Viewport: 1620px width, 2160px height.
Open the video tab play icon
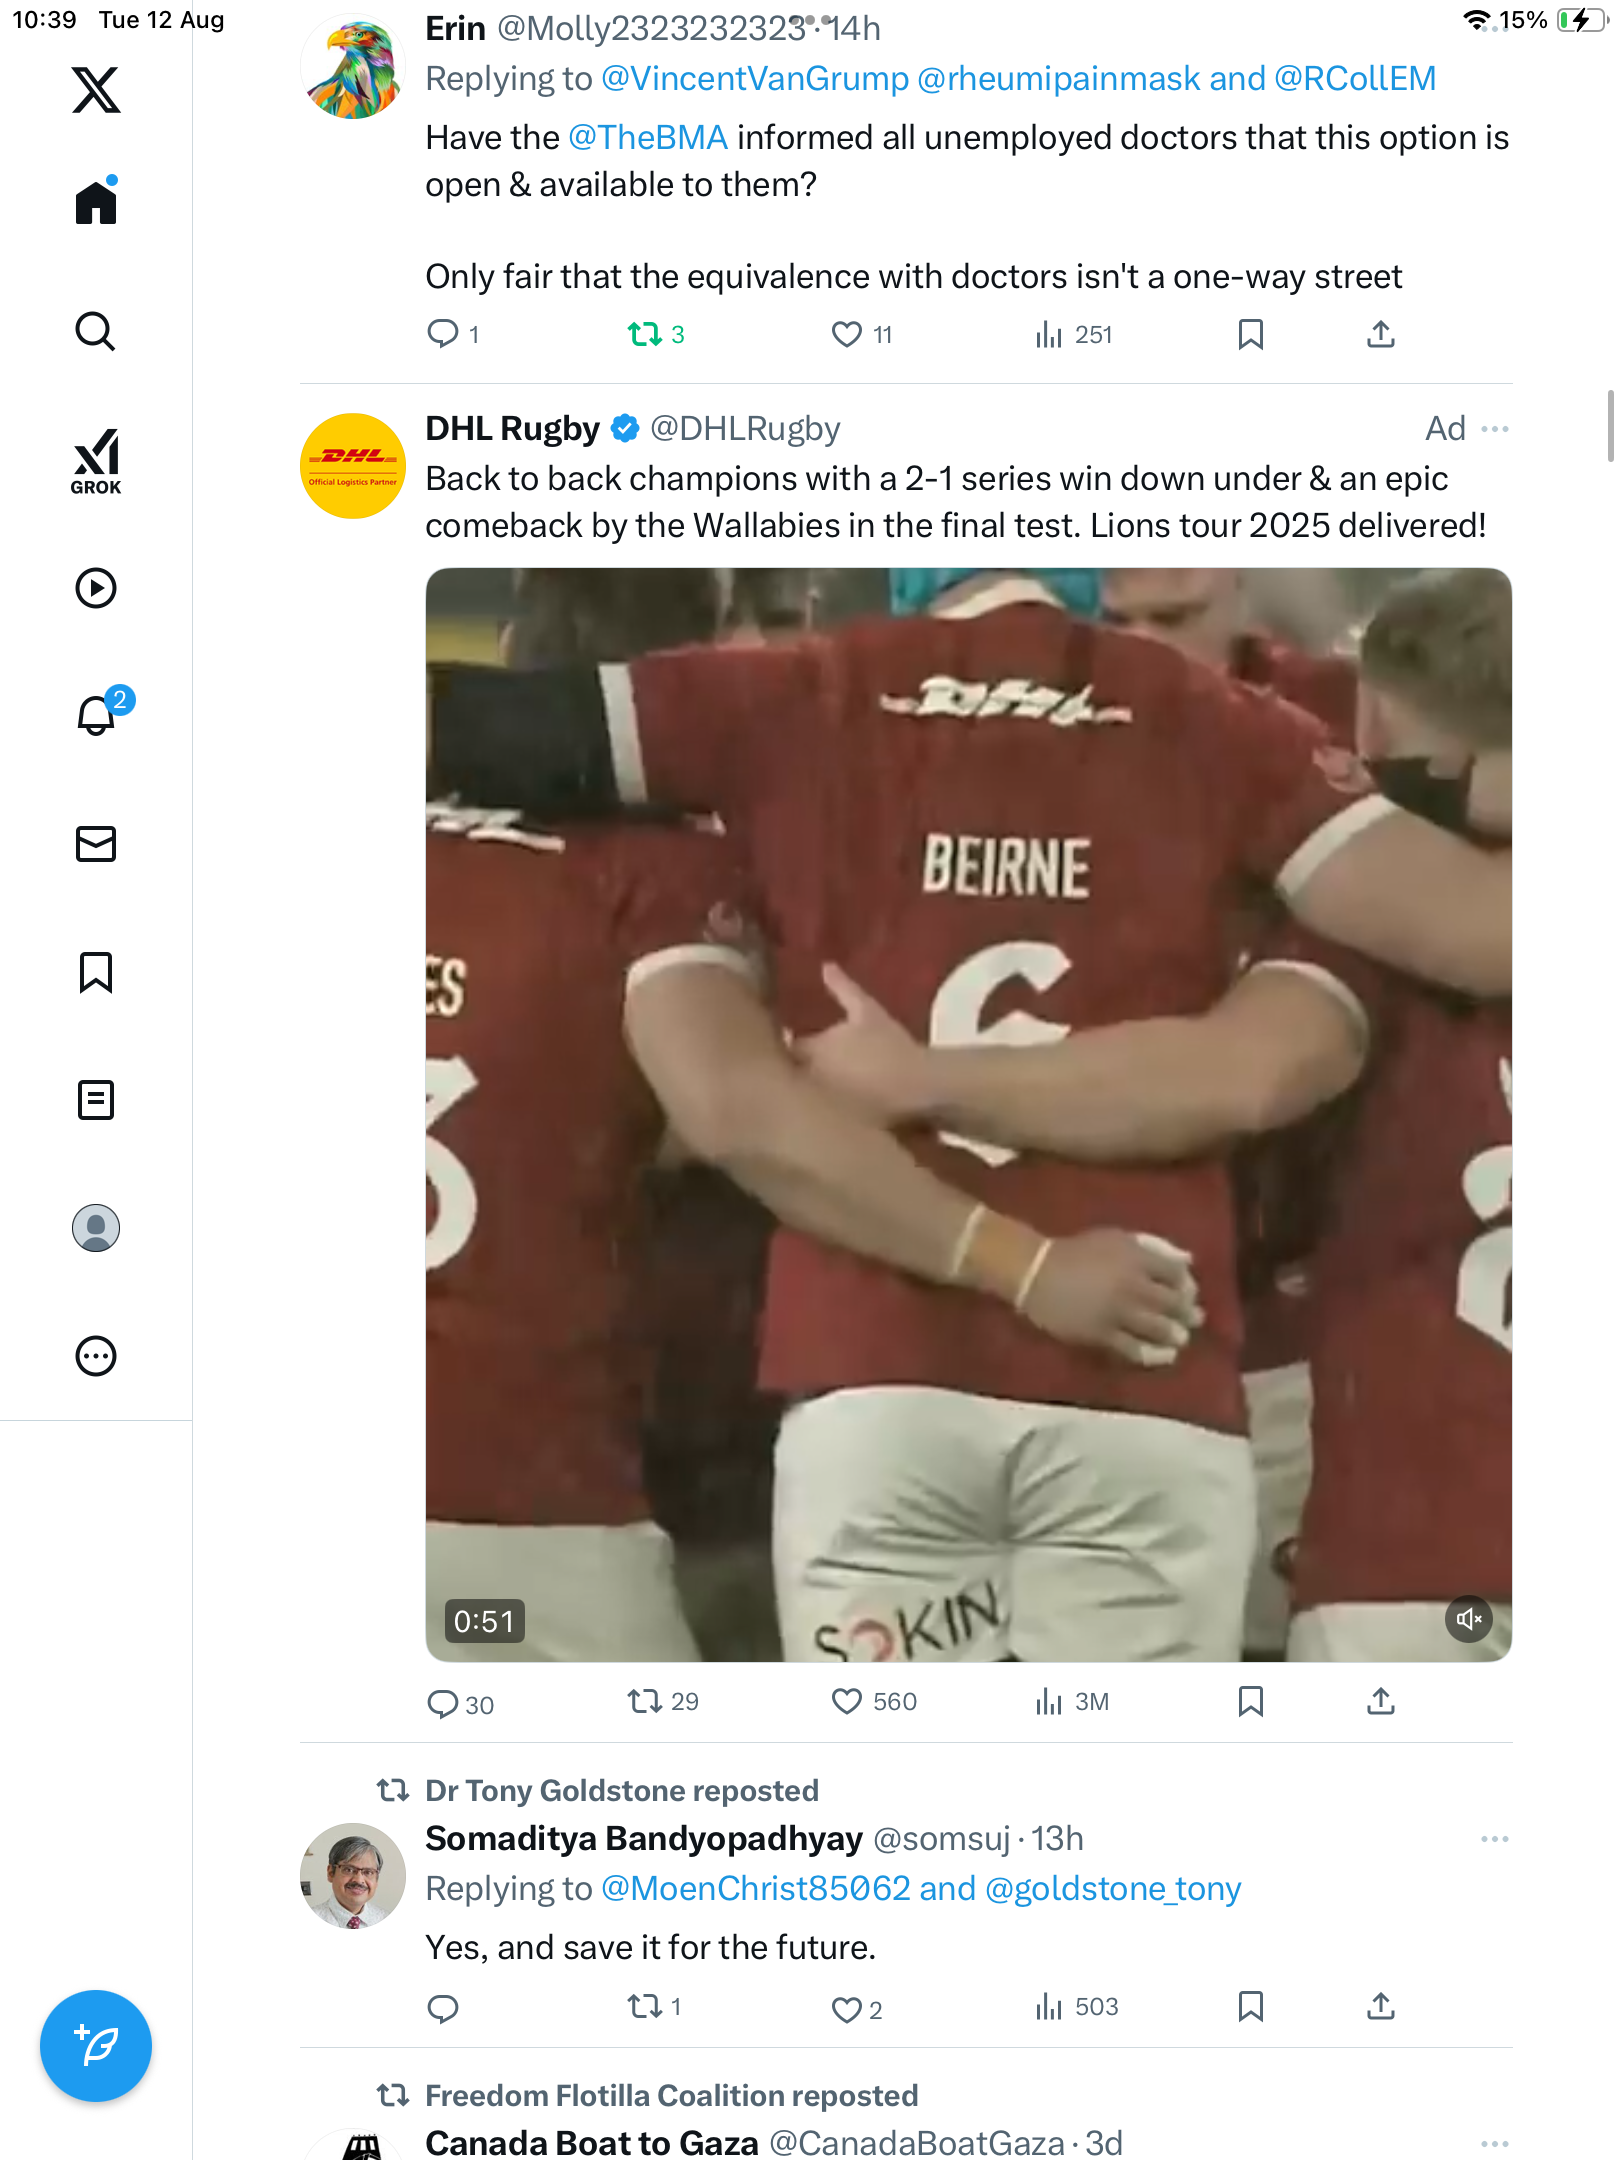96,588
